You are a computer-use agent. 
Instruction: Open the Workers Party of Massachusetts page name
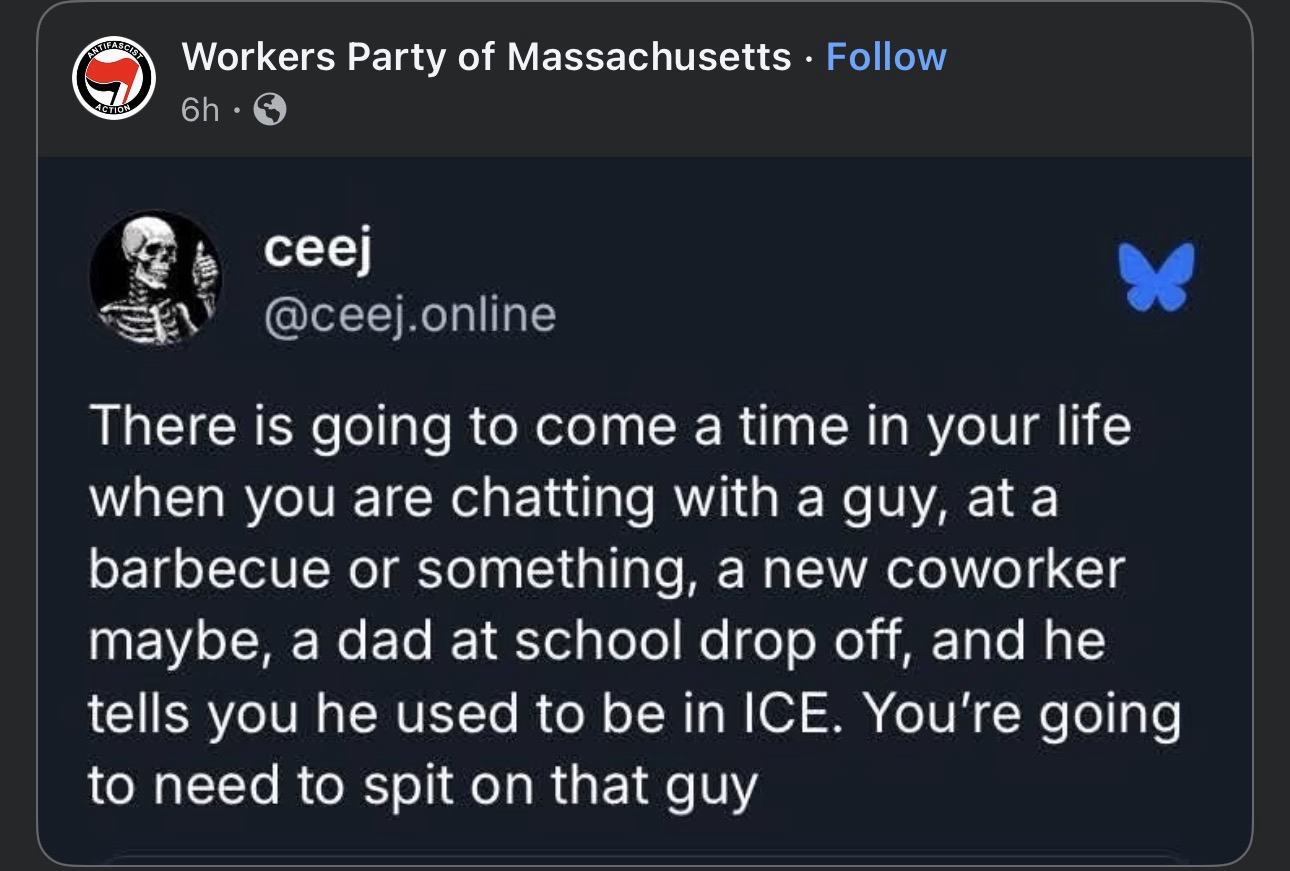click(486, 57)
